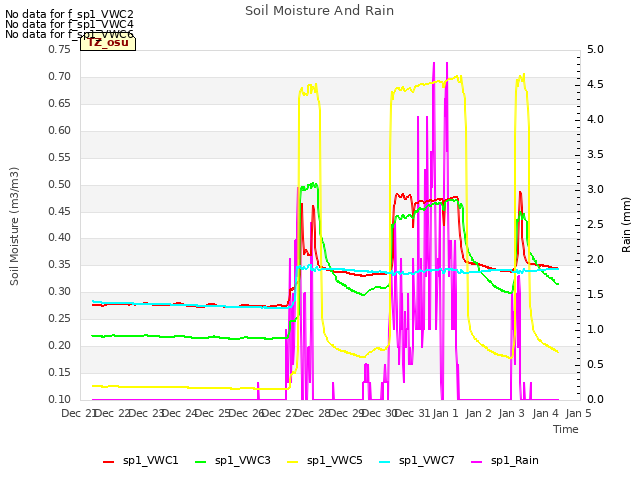This screenshot has height=480, width=640.
Task: Click the Jan 4 date tick label
Action: pyautogui.click(x=545, y=413)
